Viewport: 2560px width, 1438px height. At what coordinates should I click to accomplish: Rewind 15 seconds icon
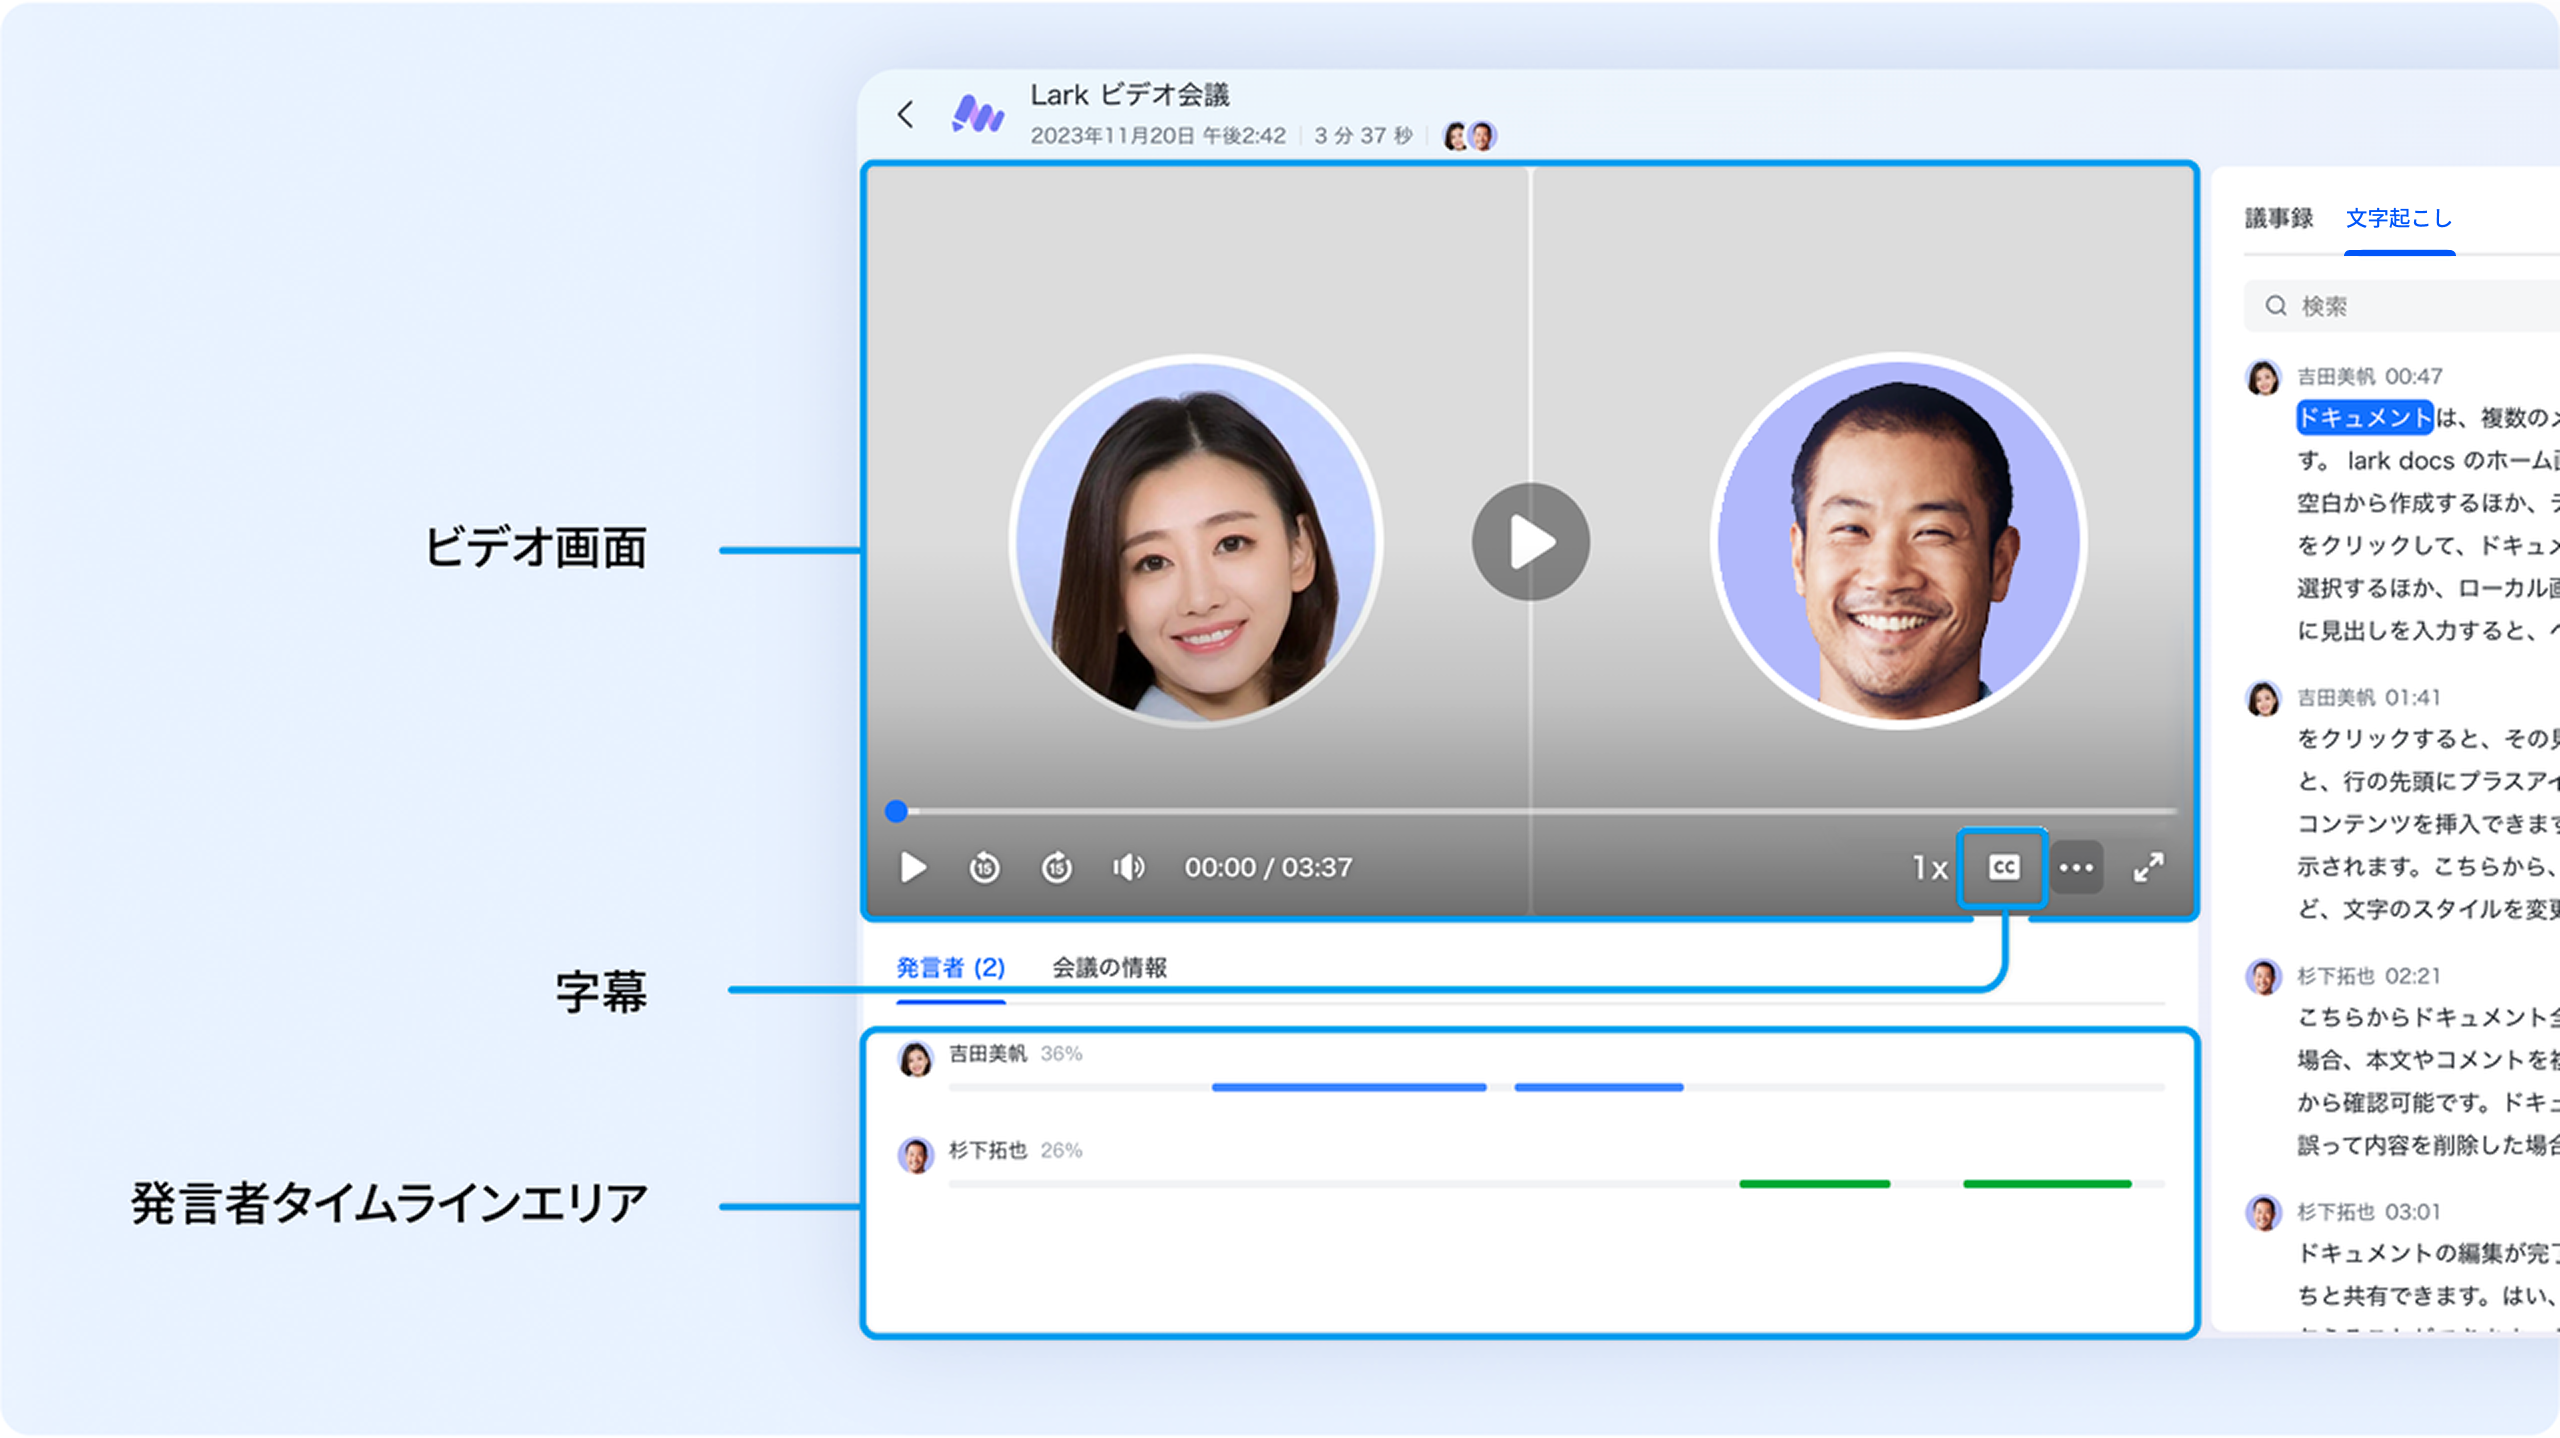click(x=984, y=867)
